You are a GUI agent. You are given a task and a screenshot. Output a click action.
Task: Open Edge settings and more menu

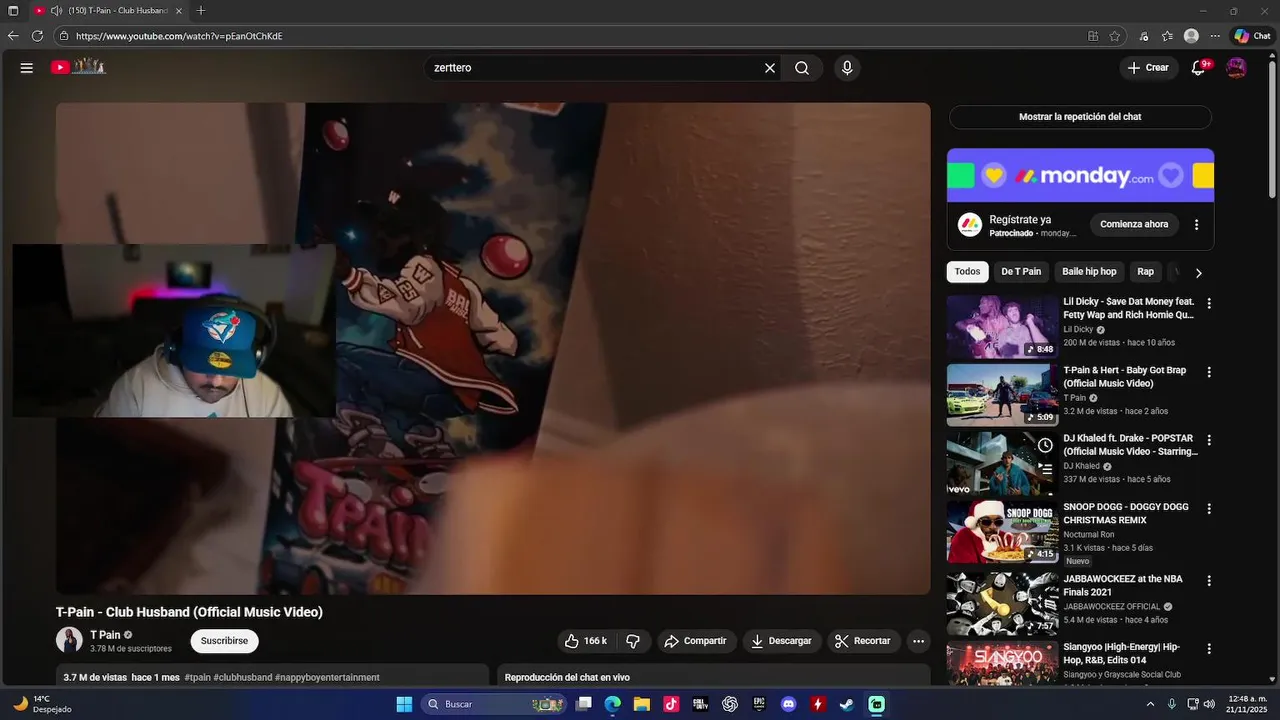(x=1215, y=36)
